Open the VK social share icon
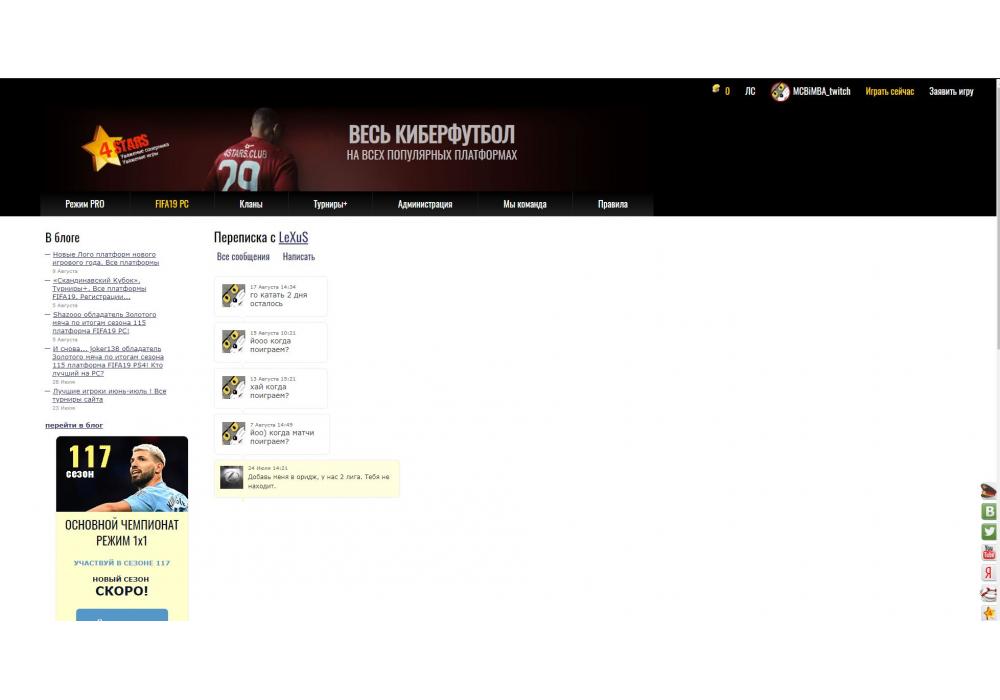 (x=989, y=511)
